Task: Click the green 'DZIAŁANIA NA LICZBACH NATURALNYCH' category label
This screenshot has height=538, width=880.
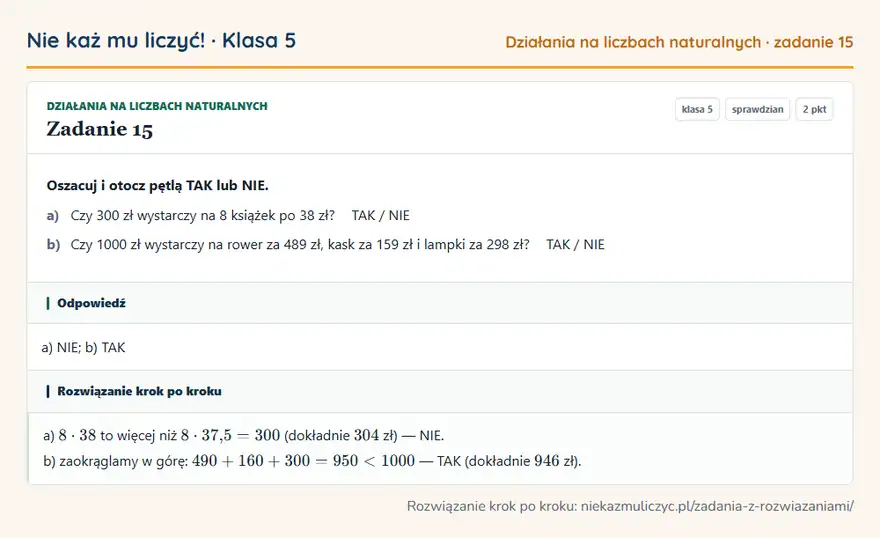Action: click(157, 106)
